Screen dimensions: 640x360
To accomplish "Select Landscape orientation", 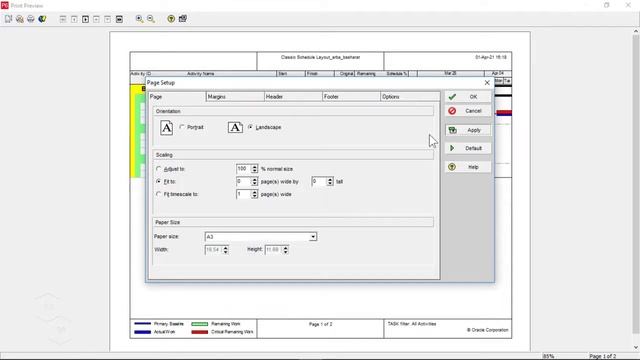I will (x=251, y=127).
